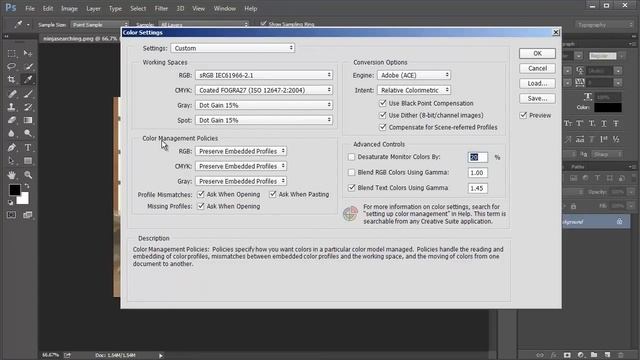The width and height of the screenshot is (640, 360).
Task: Click the Save... button
Action: click(537, 98)
